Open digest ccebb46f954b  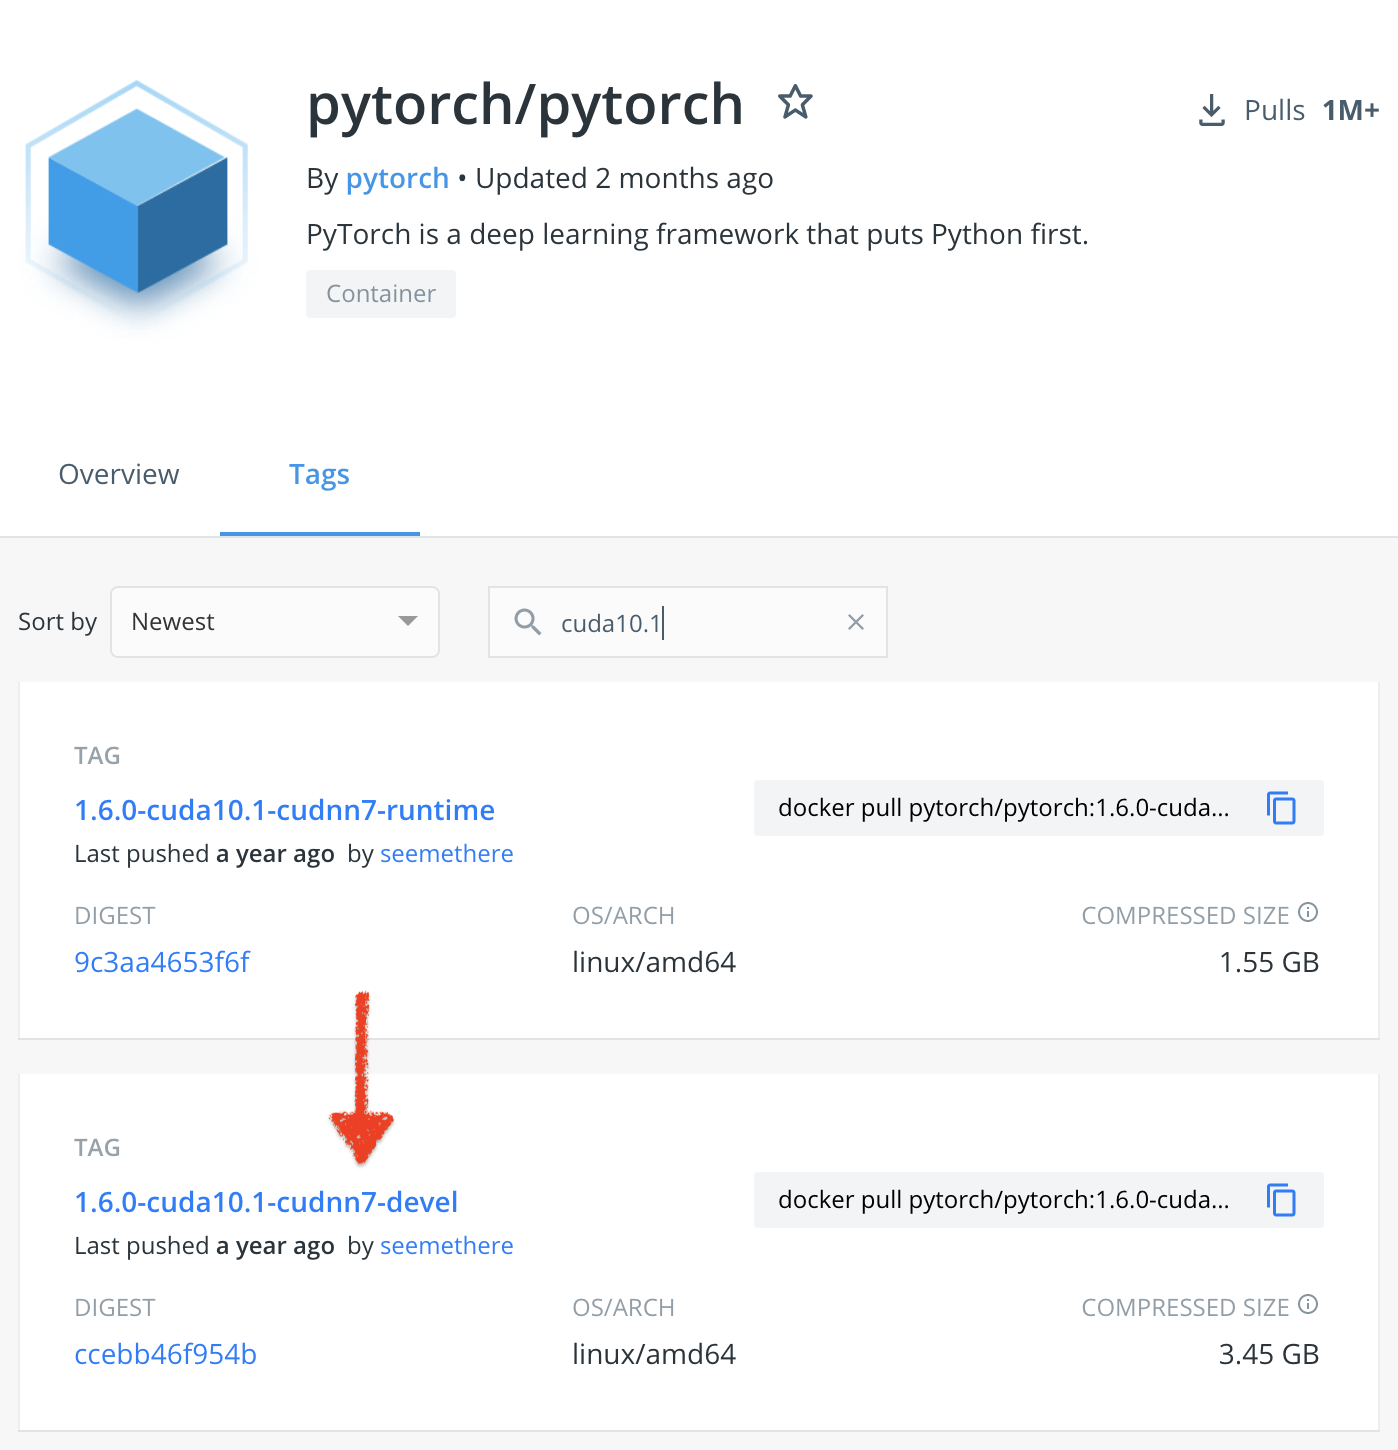(166, 1354)
